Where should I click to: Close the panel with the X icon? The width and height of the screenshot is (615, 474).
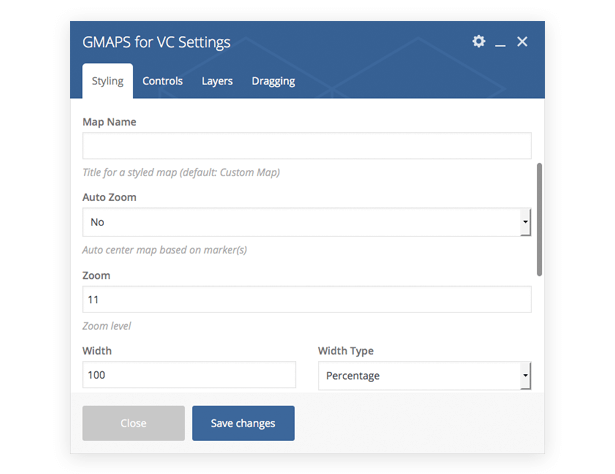522,41
